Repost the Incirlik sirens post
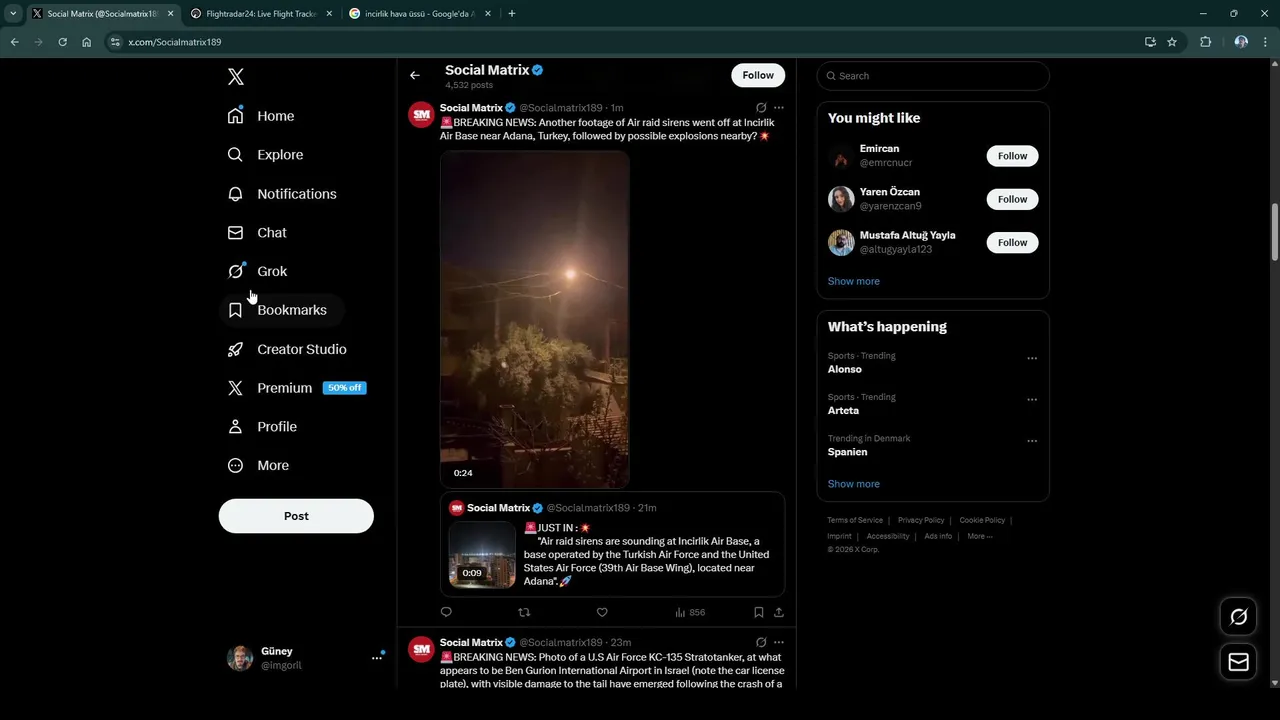Viewport: 1280px width, 720px height. [x=524, y=612]
